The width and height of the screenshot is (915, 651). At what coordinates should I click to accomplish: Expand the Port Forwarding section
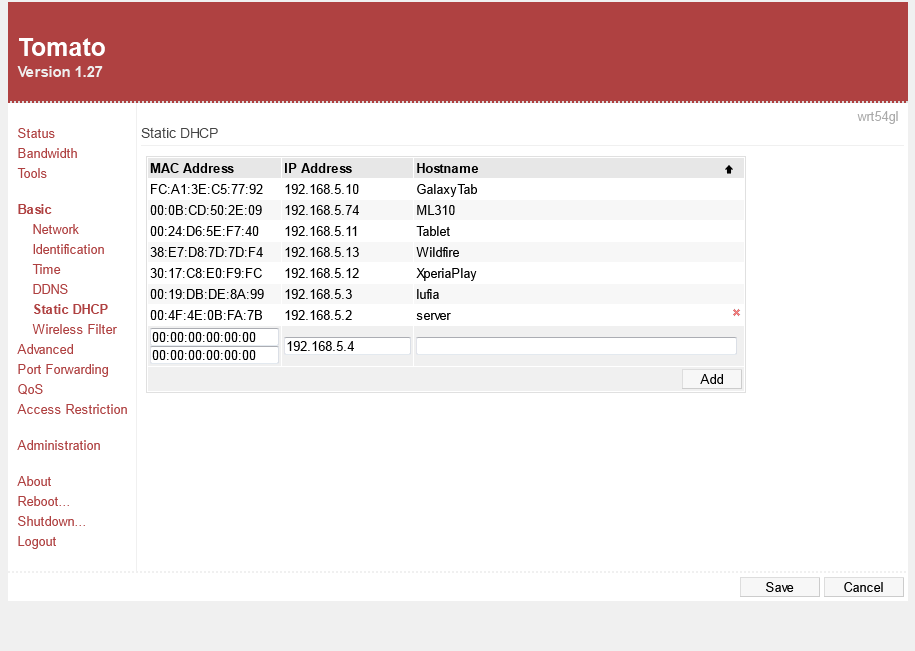(62, 369)
